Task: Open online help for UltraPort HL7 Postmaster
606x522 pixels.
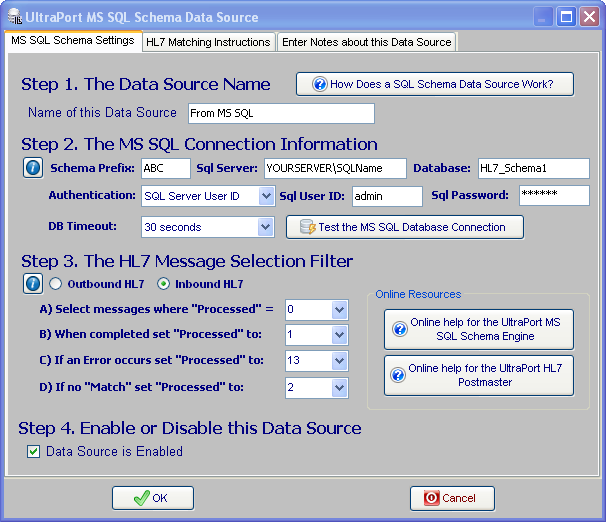Action: pyautogui.click(x=478, y=375)
